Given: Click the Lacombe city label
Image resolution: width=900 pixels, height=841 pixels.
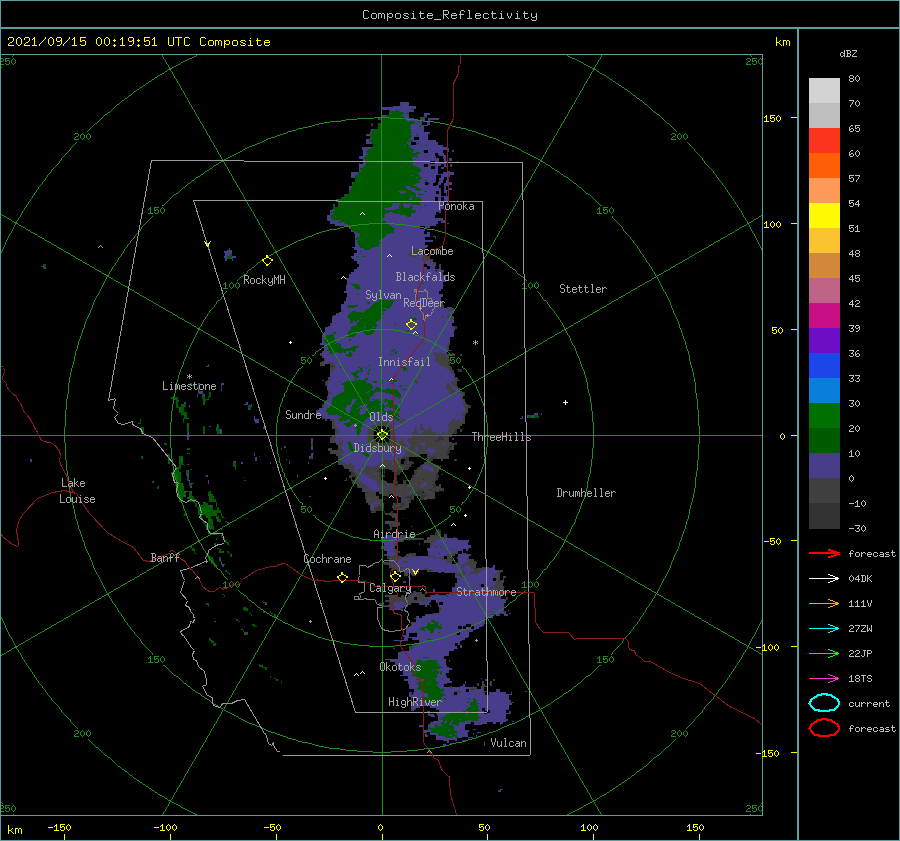Looking at the screenshot, I should (432, 251).
